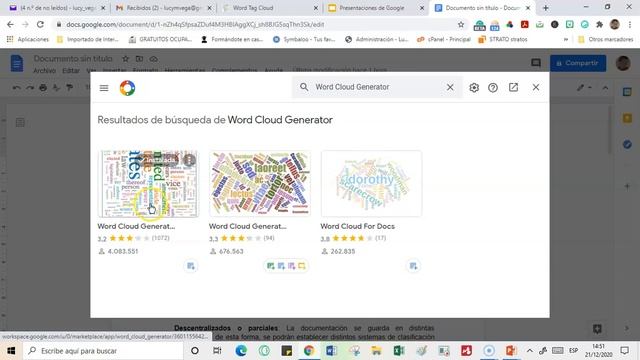Open the Docs comments history icon
This screenshot has height=360, width=640.
click(x=536, y=63)
